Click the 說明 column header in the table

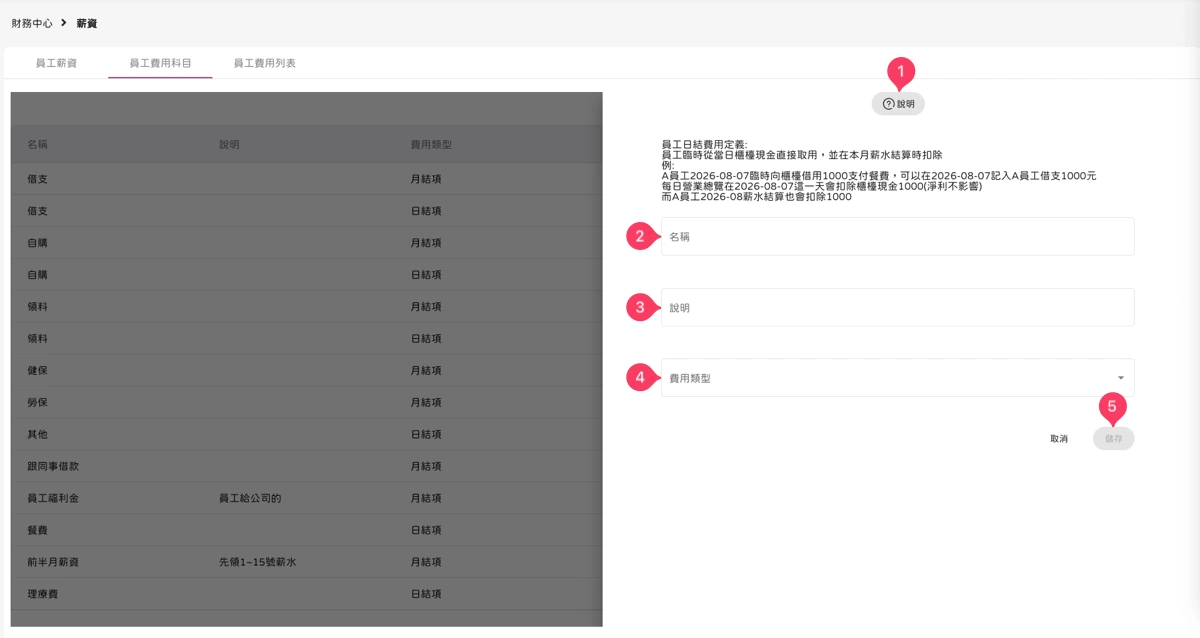click(x=229, y=144)
